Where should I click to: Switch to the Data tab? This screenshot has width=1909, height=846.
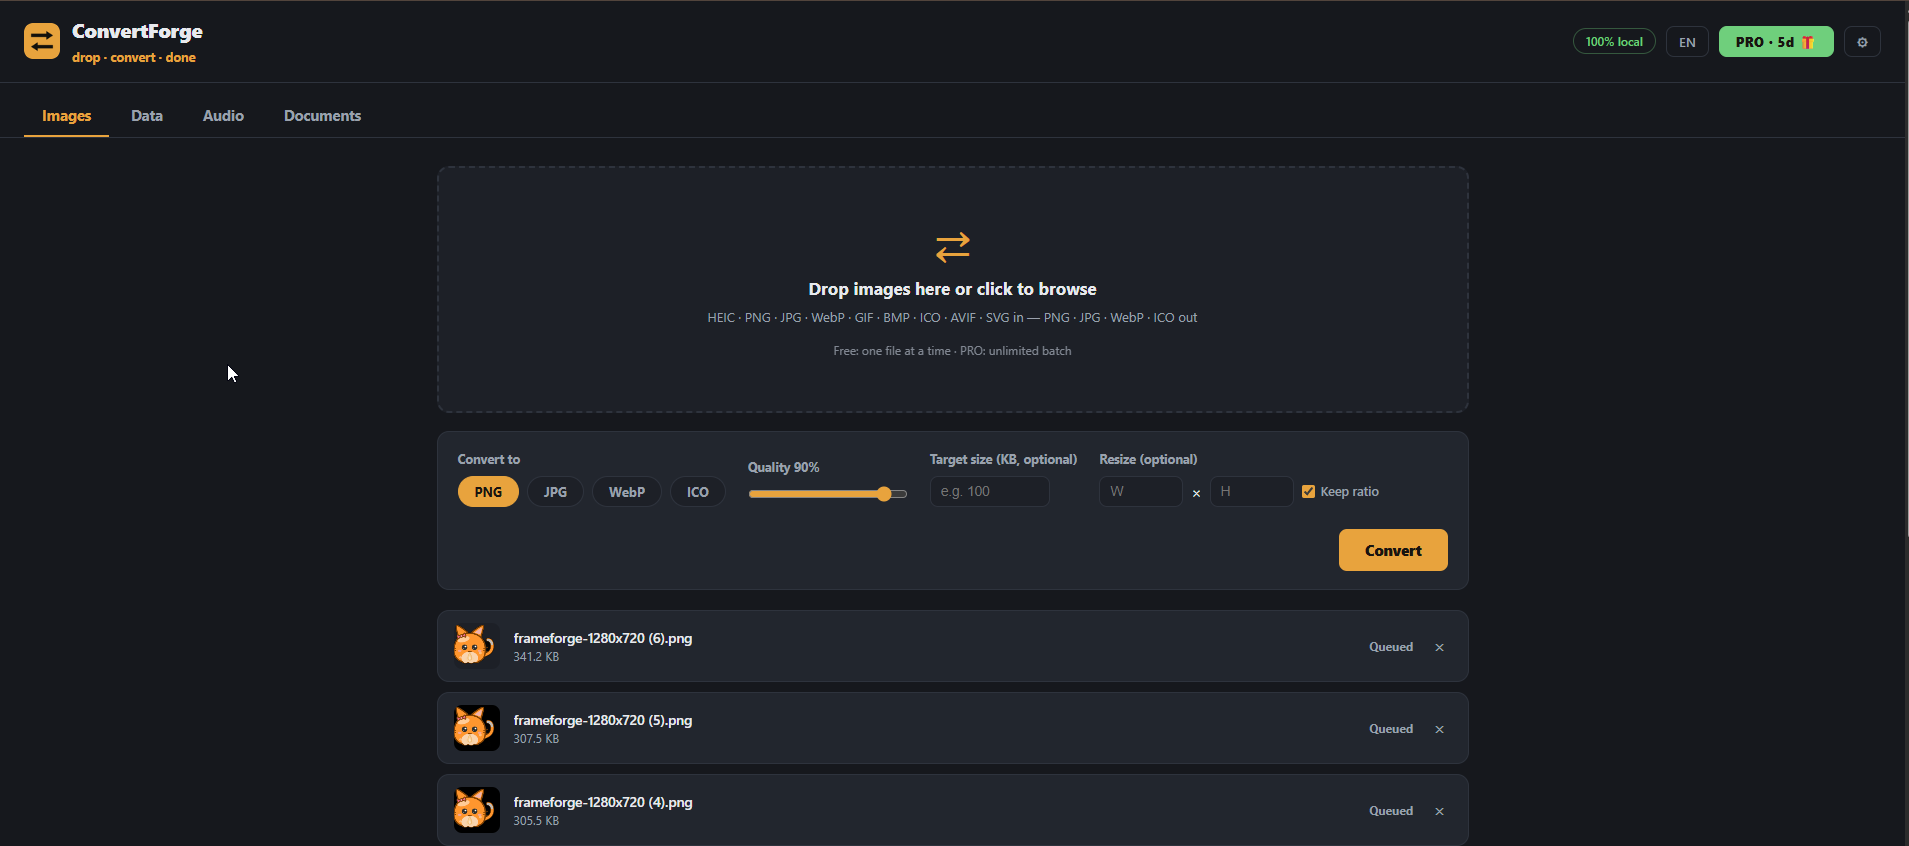[x=147, y=116]
